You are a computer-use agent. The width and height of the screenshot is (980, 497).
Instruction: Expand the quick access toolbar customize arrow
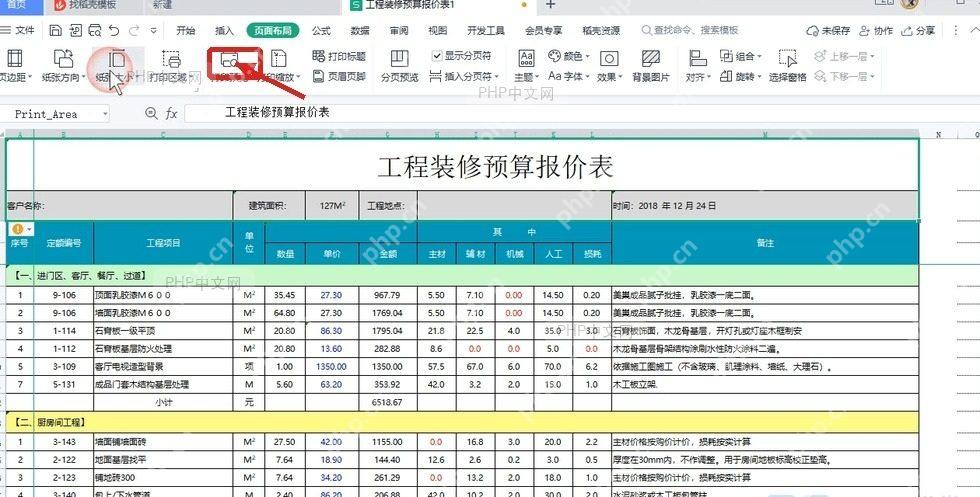coord(154,31)
